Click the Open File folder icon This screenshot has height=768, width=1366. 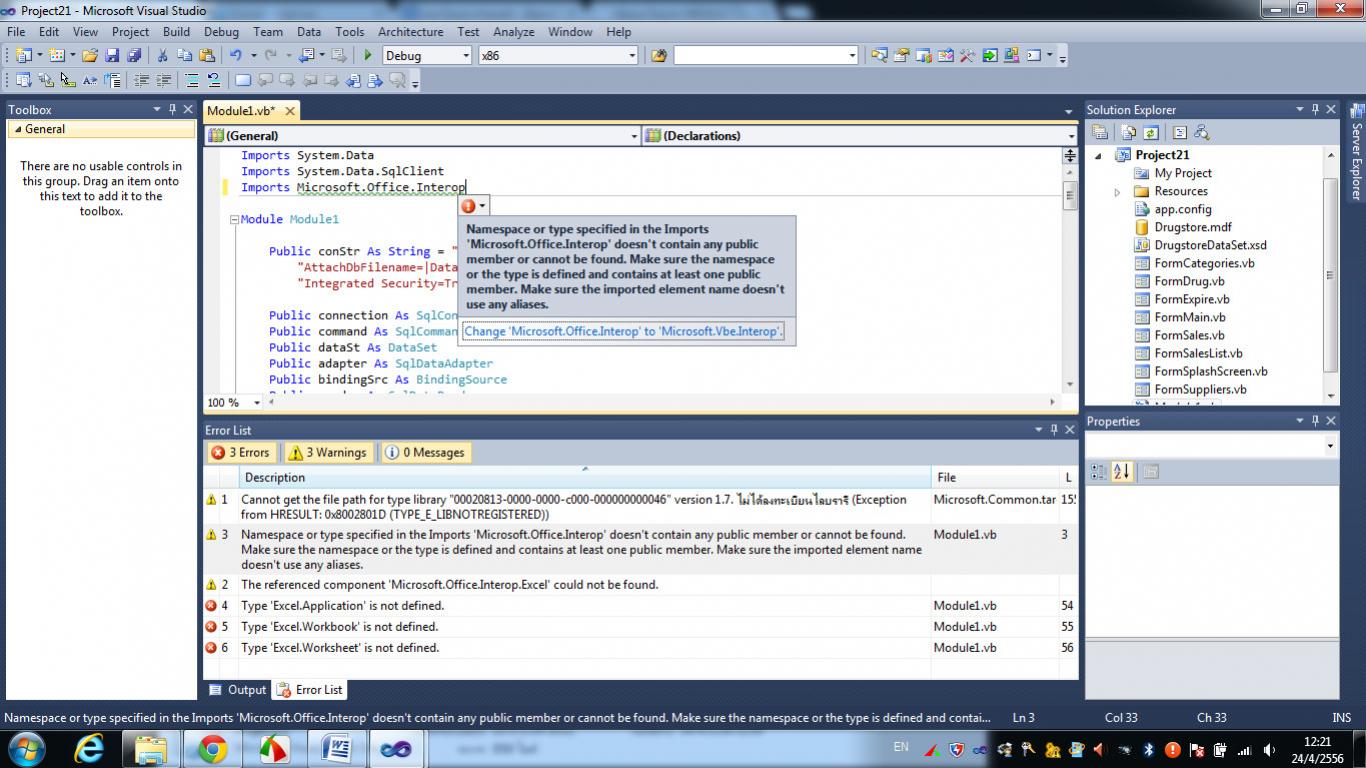[x=90, y=56]
